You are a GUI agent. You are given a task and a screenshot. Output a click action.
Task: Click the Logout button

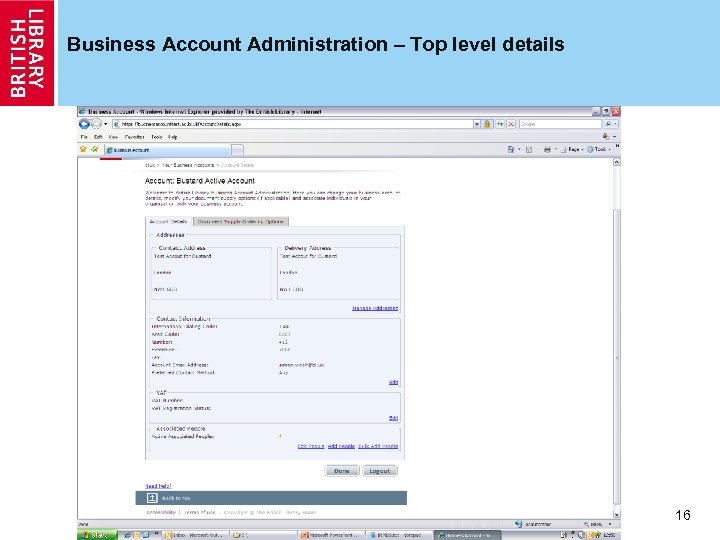coord(380,471)
